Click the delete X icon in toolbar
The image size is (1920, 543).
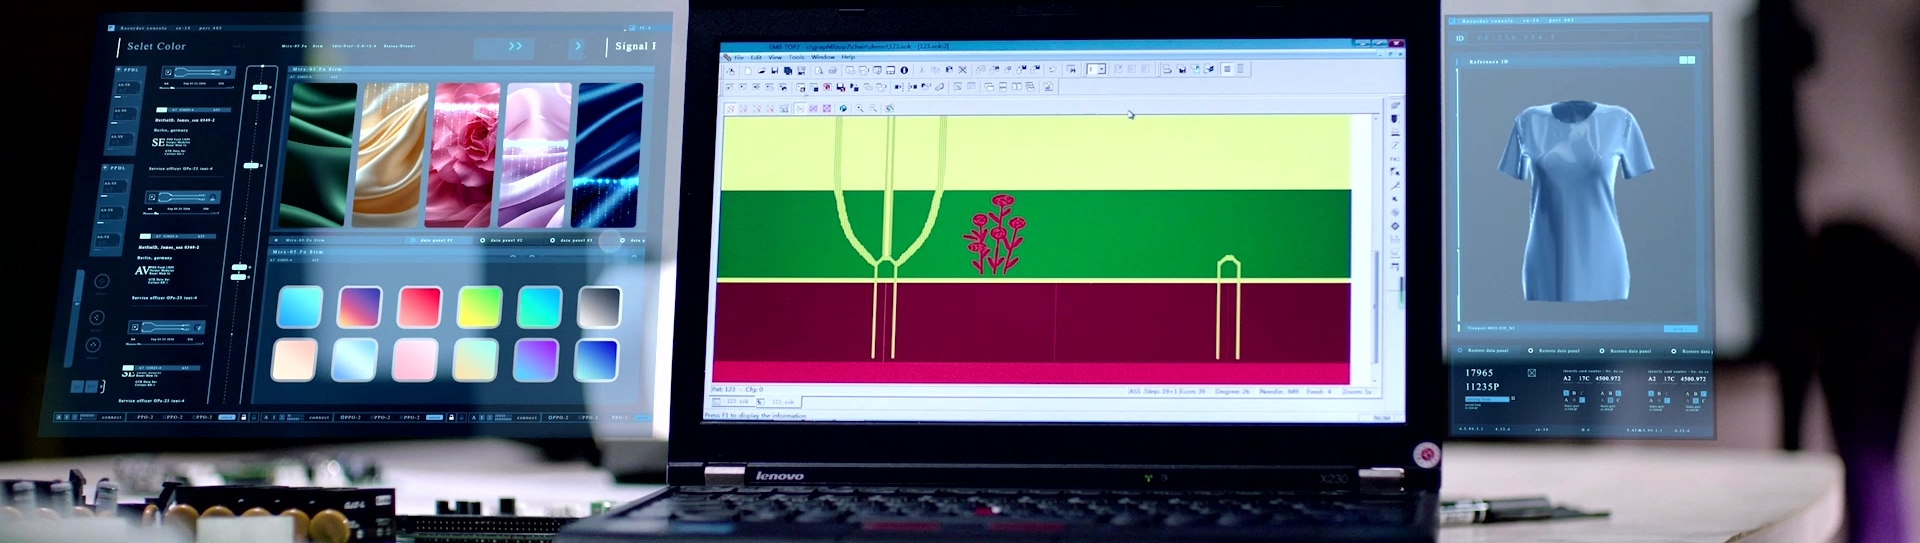[963, 70]
